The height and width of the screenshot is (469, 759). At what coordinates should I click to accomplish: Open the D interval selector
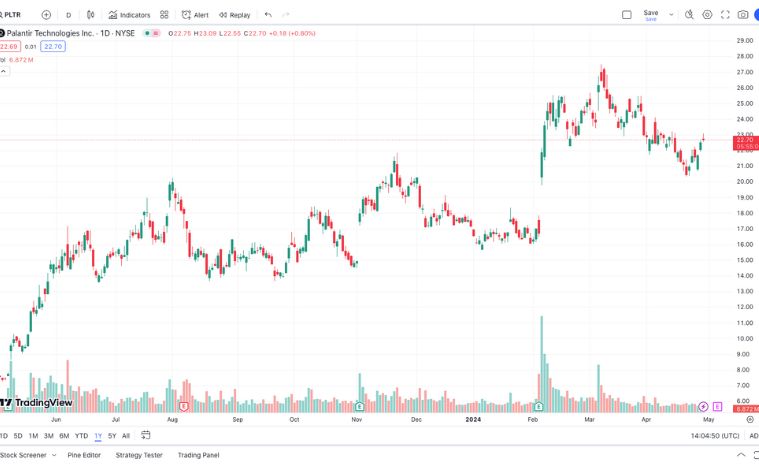coord(68,15)
